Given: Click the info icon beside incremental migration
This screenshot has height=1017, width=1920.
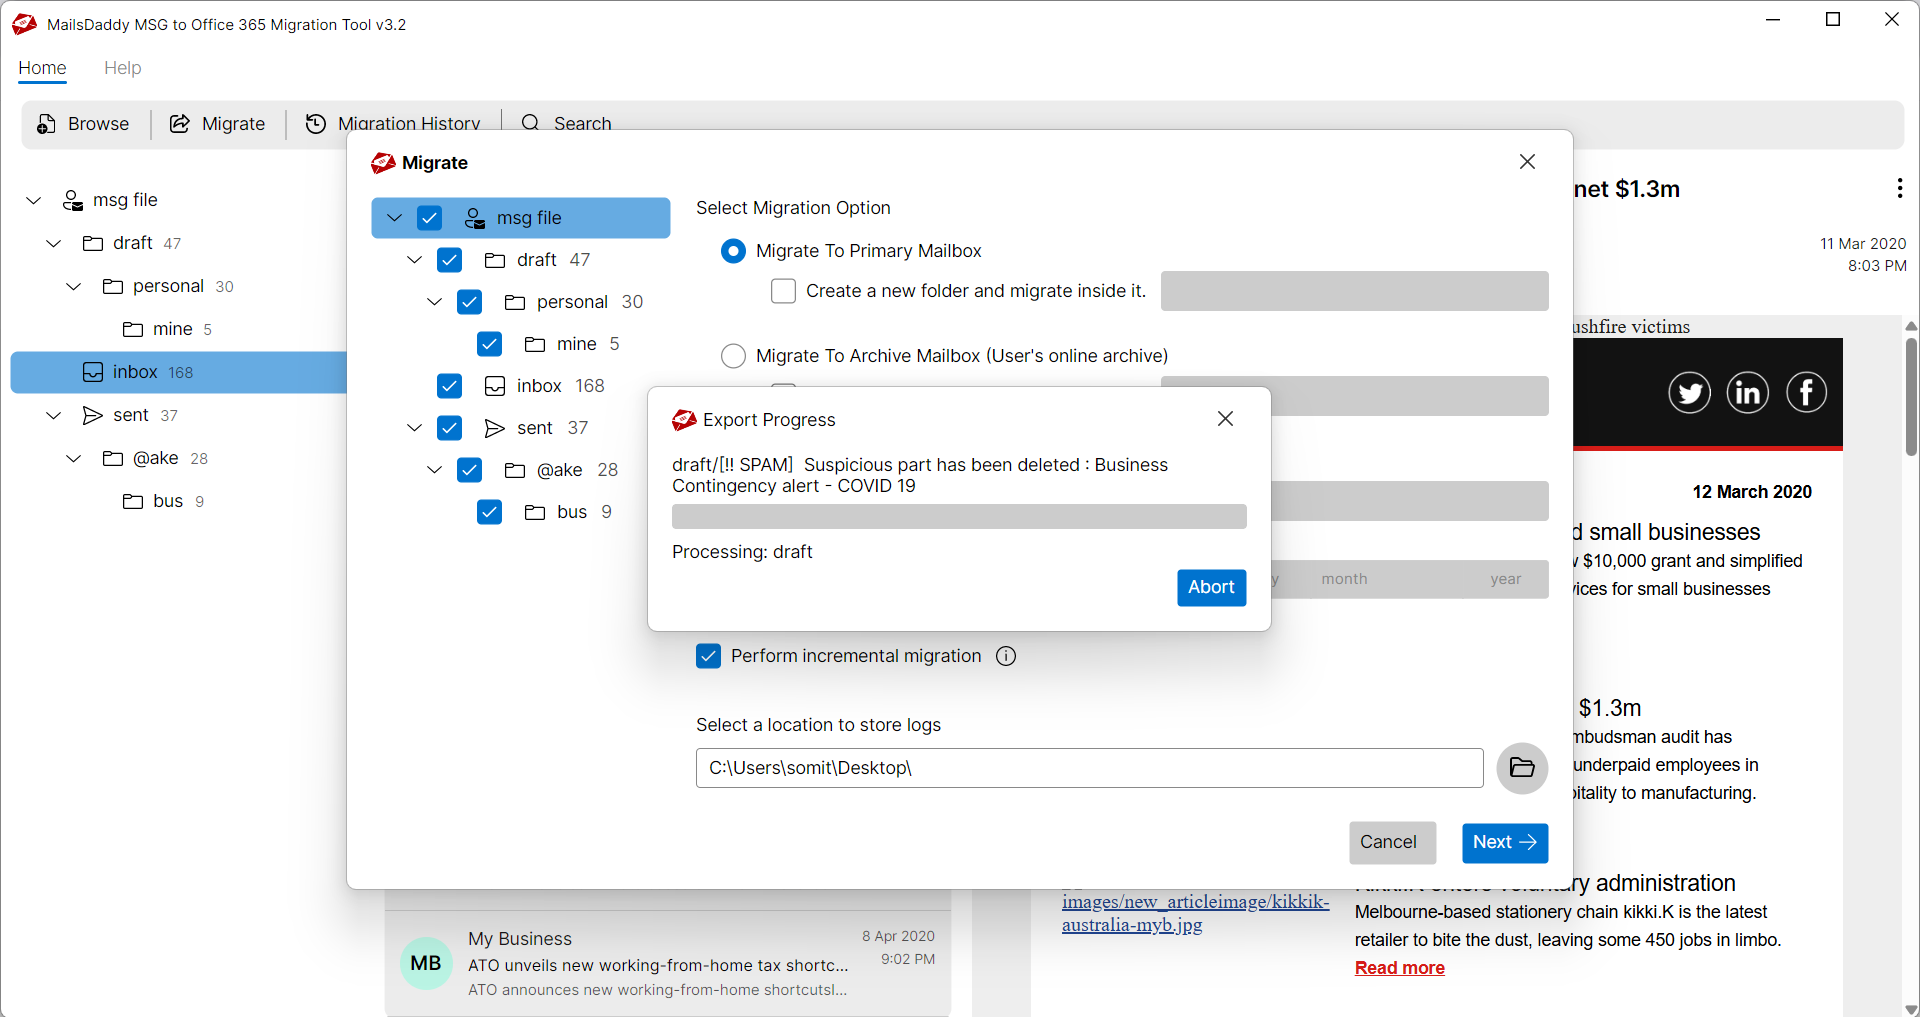Looking at the screenshot, I should coord(1006,656).
